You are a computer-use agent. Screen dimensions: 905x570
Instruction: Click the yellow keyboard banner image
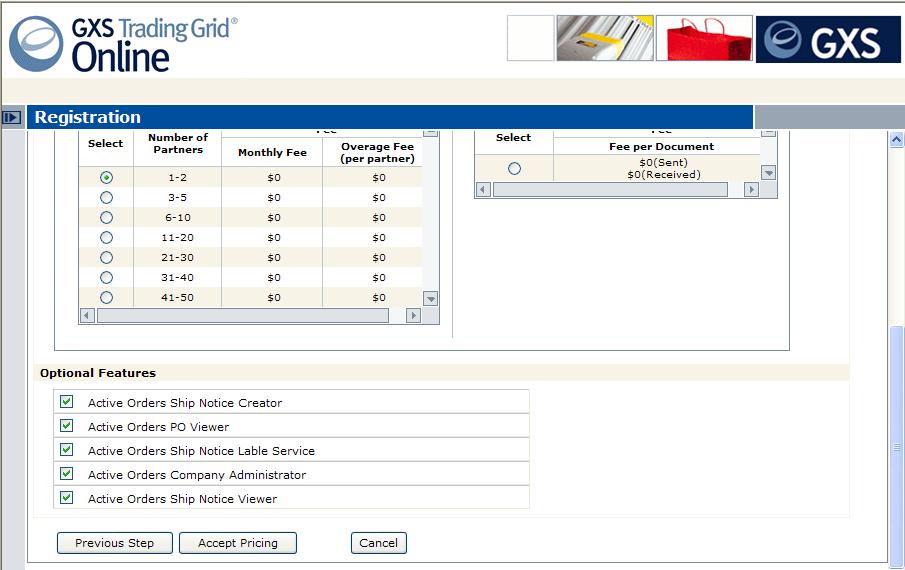[x=605, y=38]
